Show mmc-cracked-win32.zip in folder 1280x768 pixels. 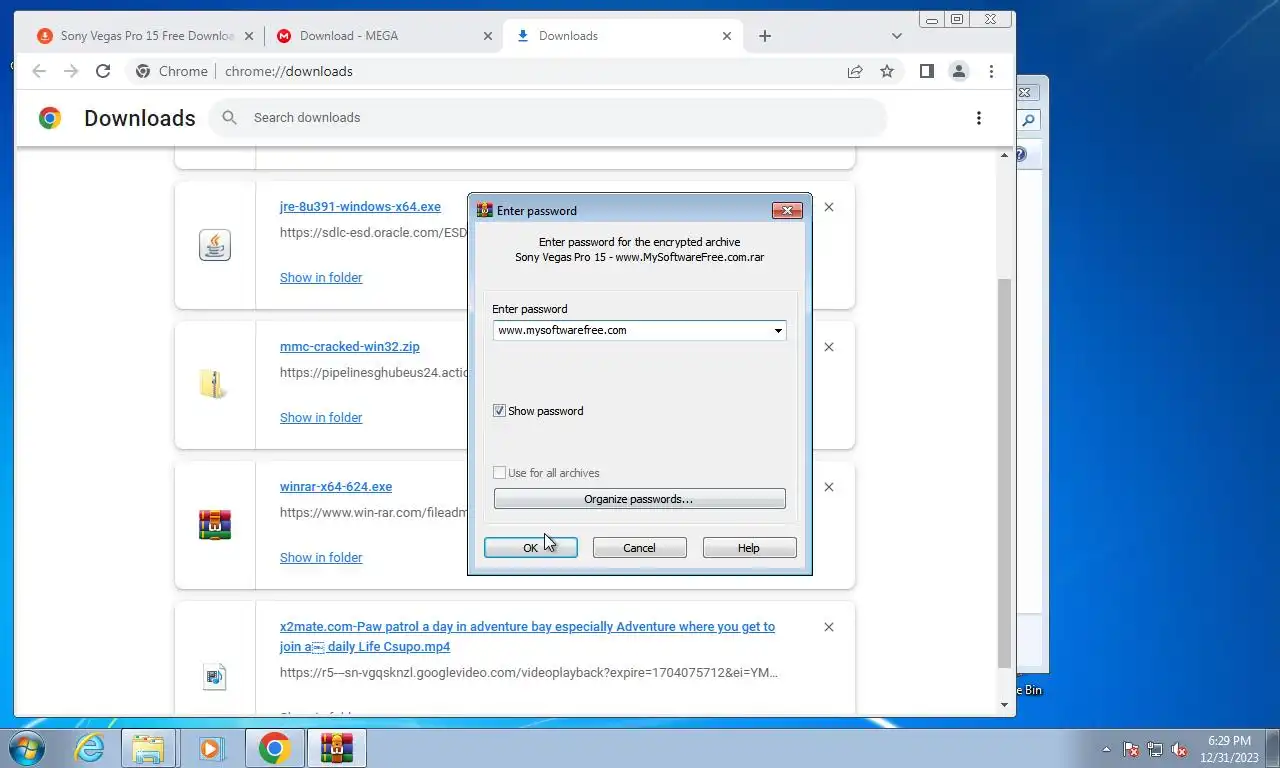click(321, 418)
